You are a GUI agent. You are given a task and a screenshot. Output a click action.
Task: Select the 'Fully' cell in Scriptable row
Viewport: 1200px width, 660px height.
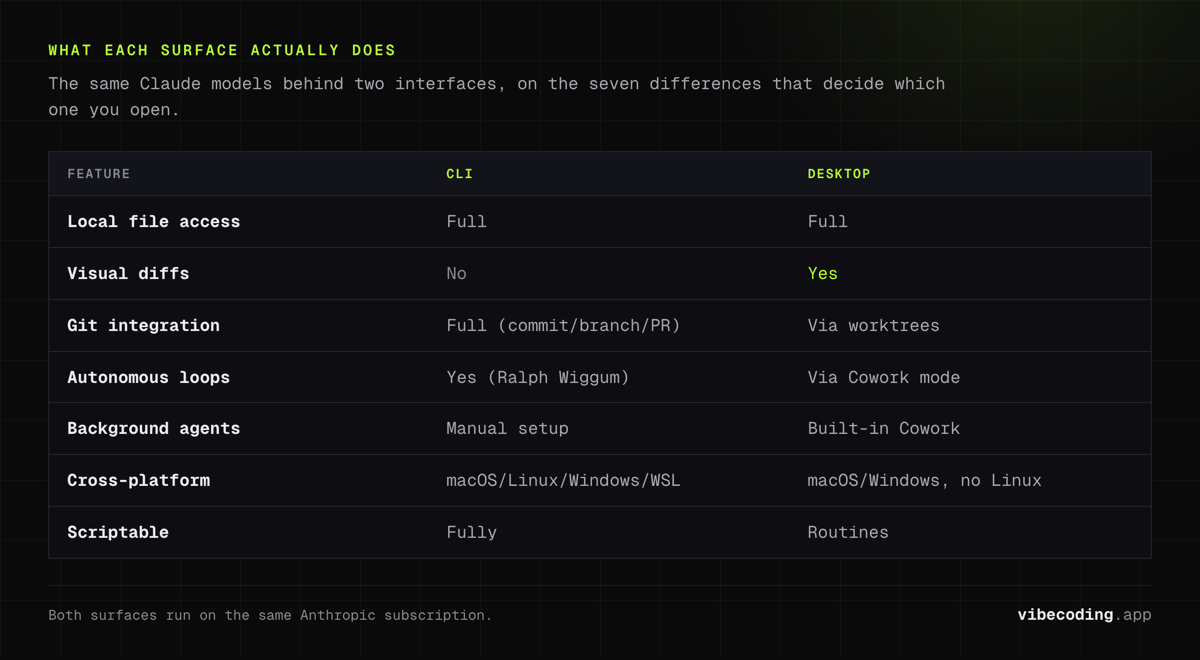[471, 533]
